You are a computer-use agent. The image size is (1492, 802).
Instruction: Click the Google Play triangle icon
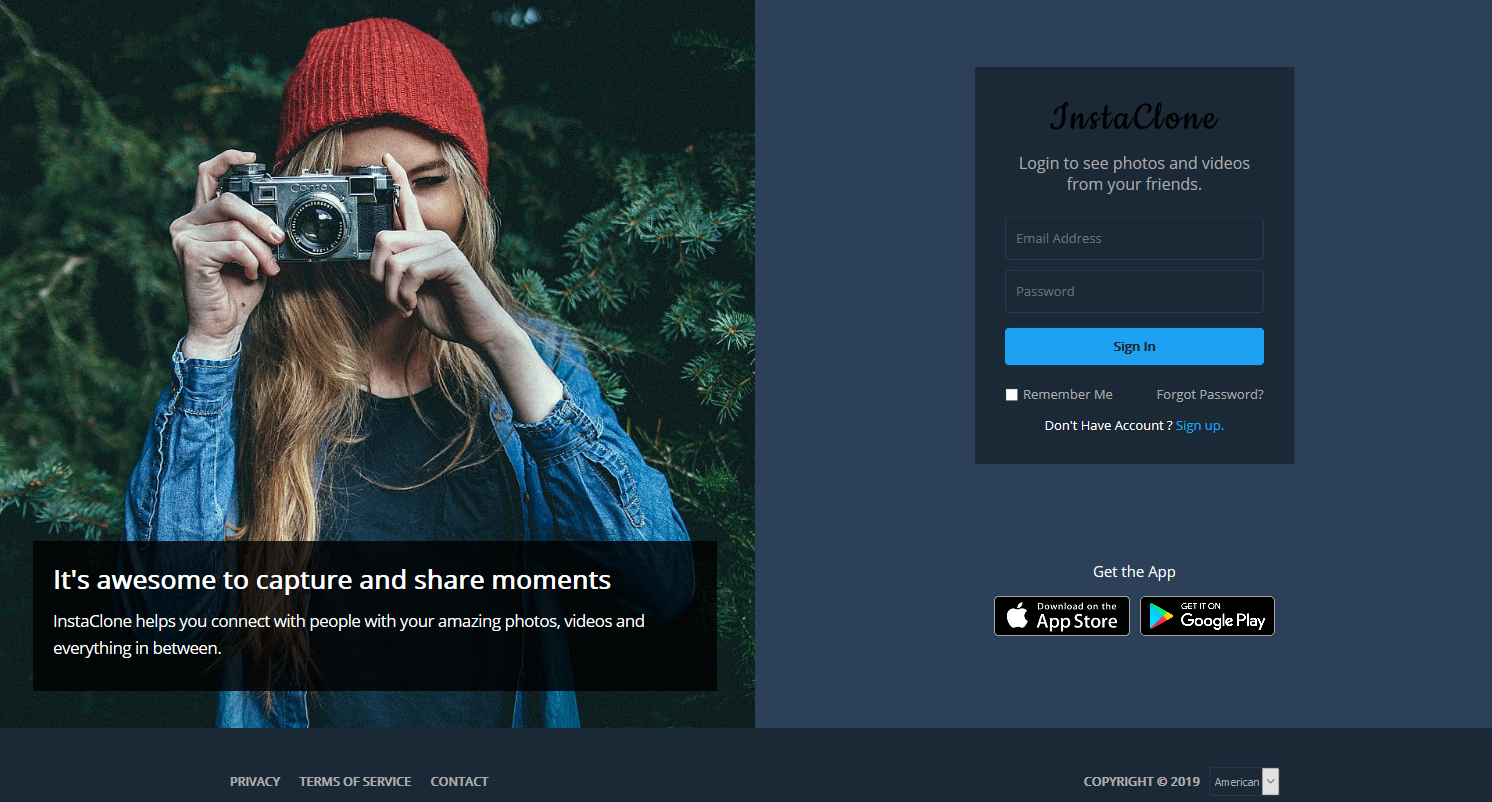[x=1160, y=617]
